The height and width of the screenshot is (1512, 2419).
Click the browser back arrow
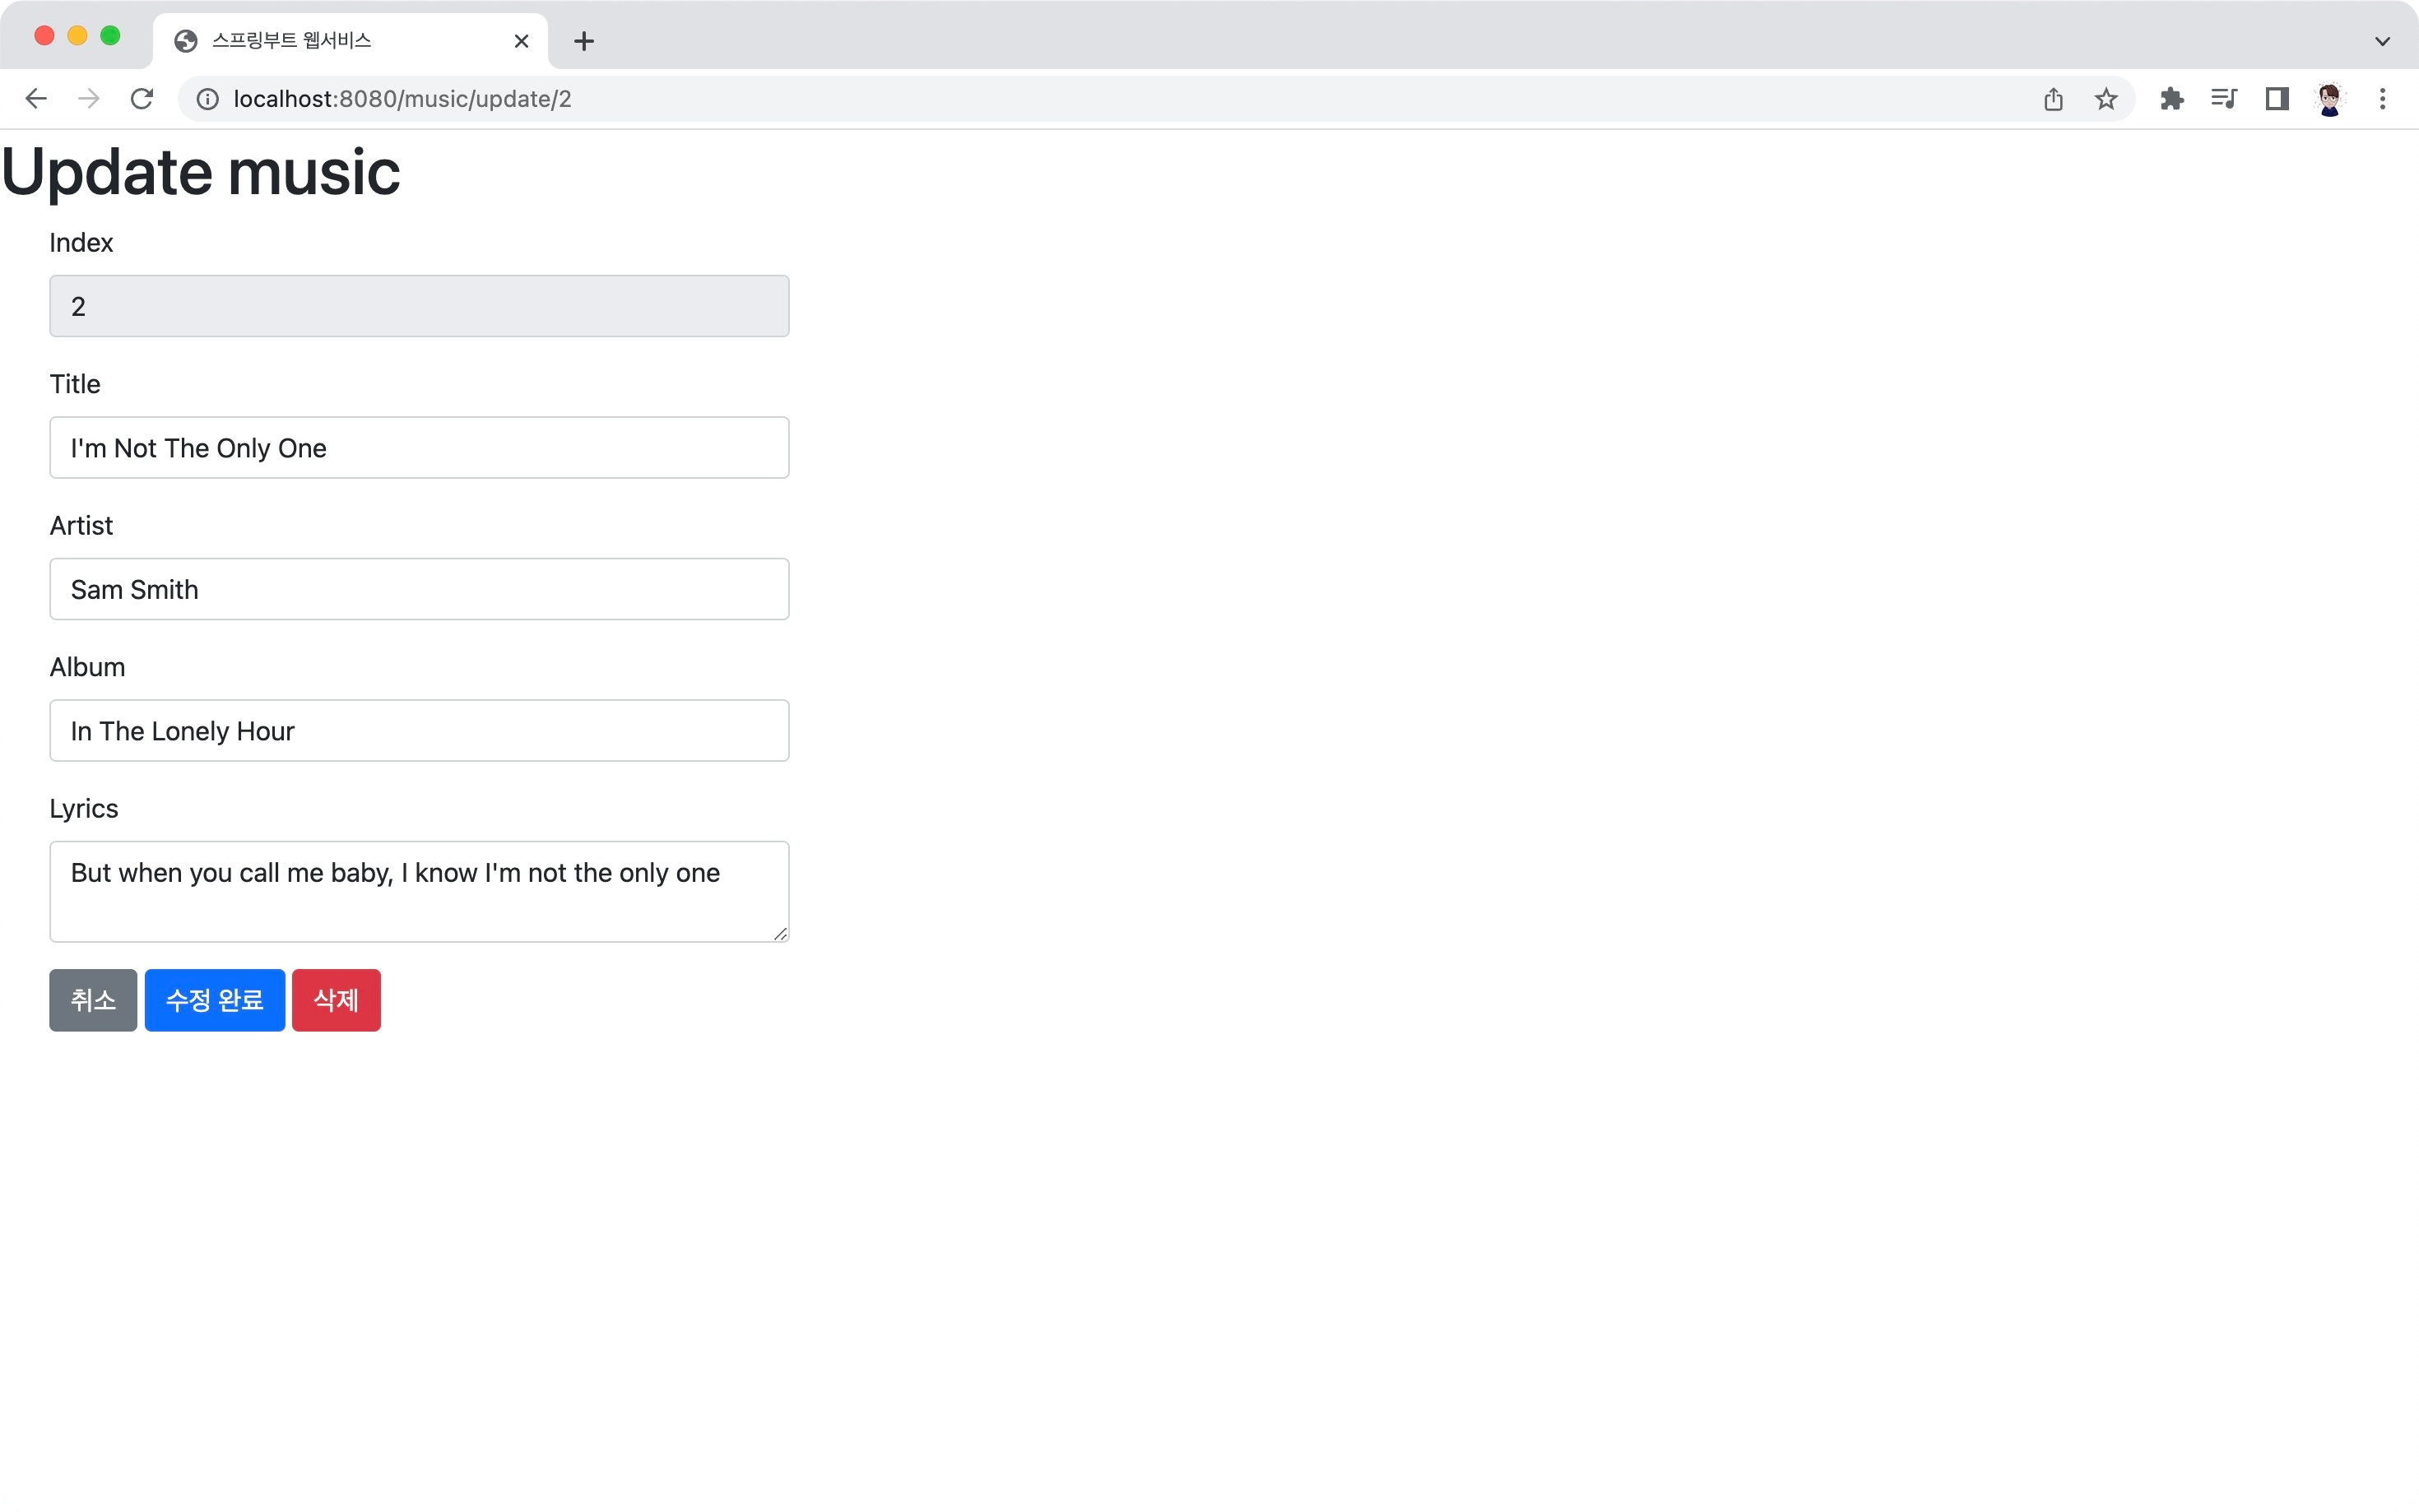coord(36,99)
